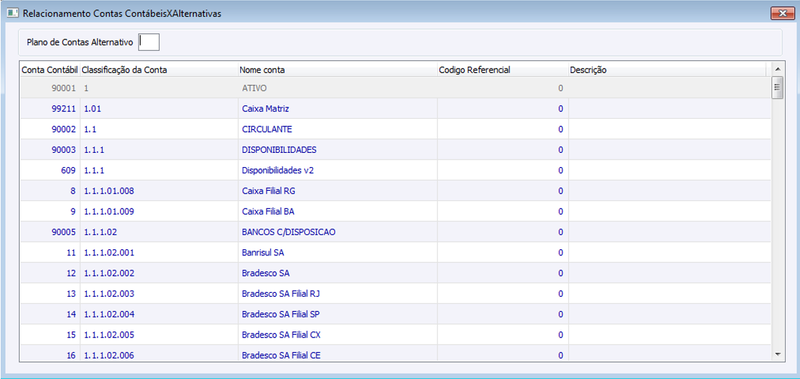Click the Codigo Referencial cell for Banrisul SA

click(503, 252)
